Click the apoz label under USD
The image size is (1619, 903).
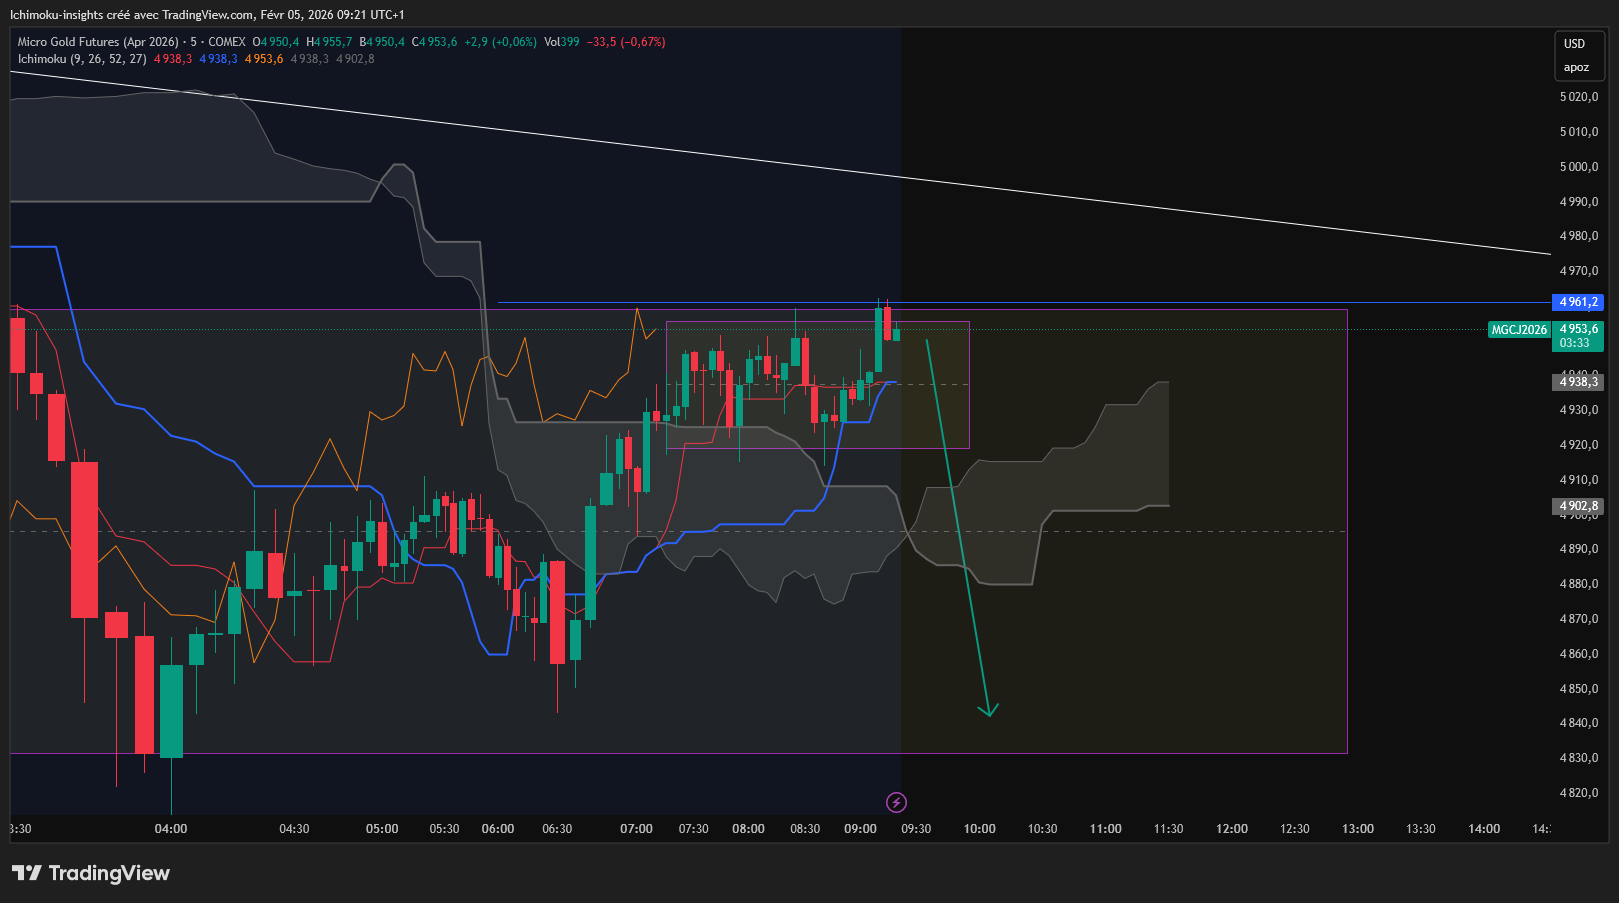[x=1576, y=68]
